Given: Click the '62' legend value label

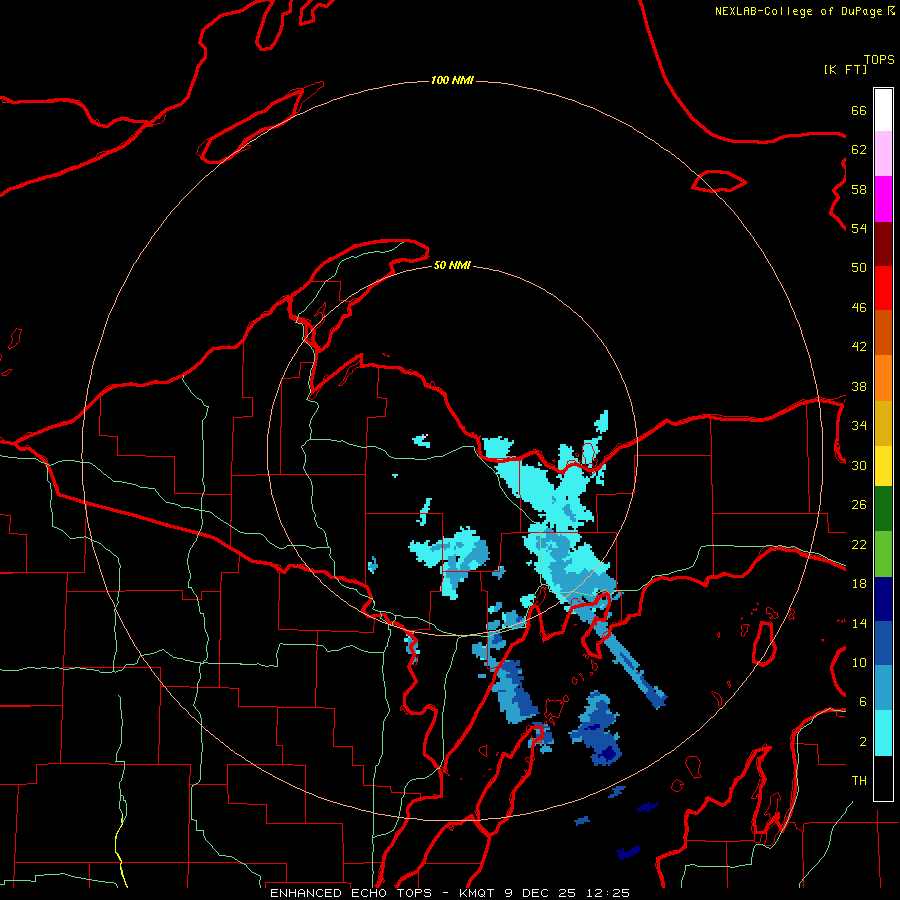Looking at the screenshot, I should pyautogui.click(x=859, y=150).
